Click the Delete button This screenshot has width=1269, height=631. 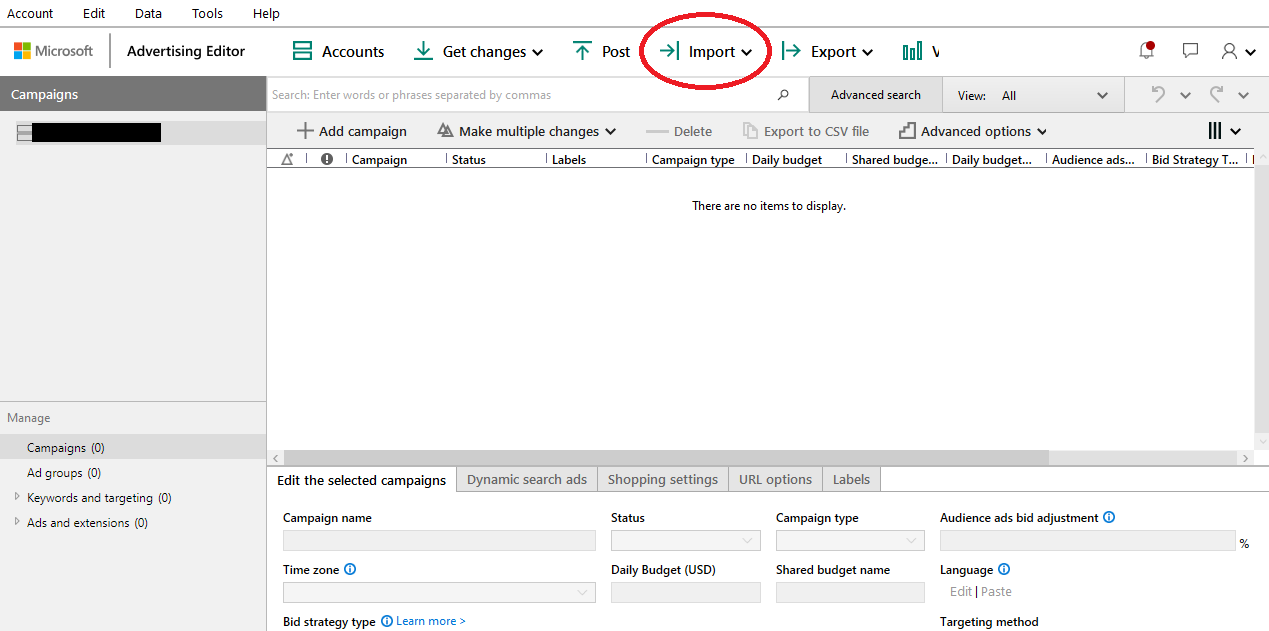[679, 131]
